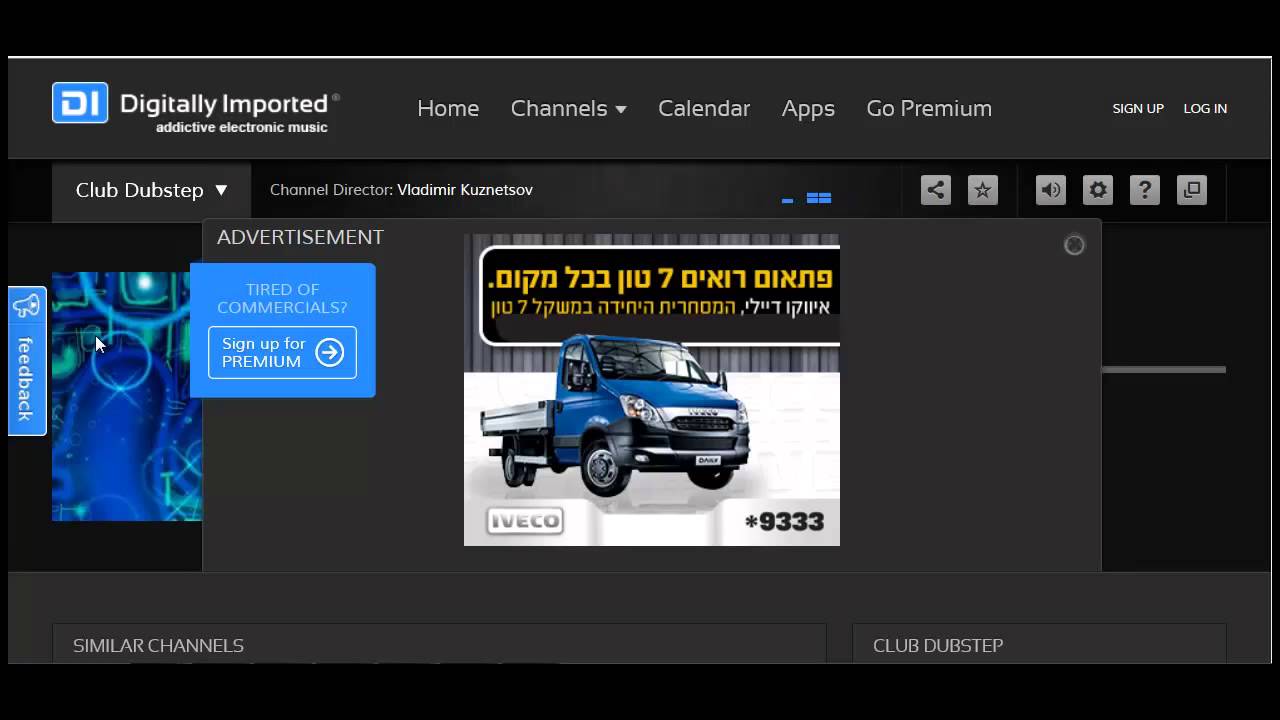This screenshot has height=720, width=1280.
Task: Click the SIMILAR CHANNELS heading
Action: tap(158, 646)
